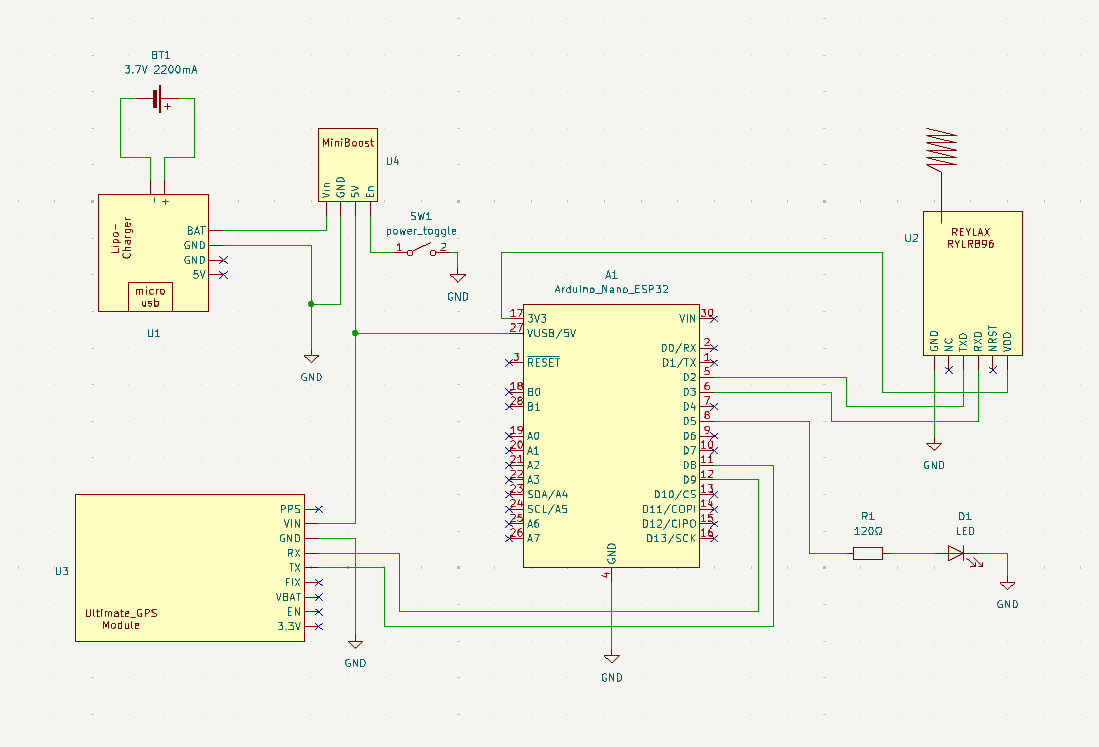The width and height of the screenshot is (1099, 747).
Task: Click the "REYLAX" module name
Action: tap(971, 232)
